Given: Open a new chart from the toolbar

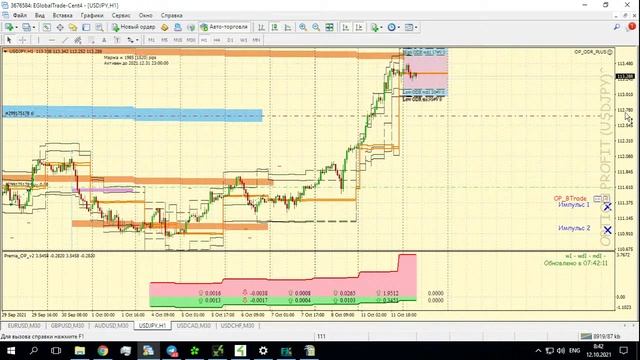Looking at the screenshot, I should click(9, 27).
